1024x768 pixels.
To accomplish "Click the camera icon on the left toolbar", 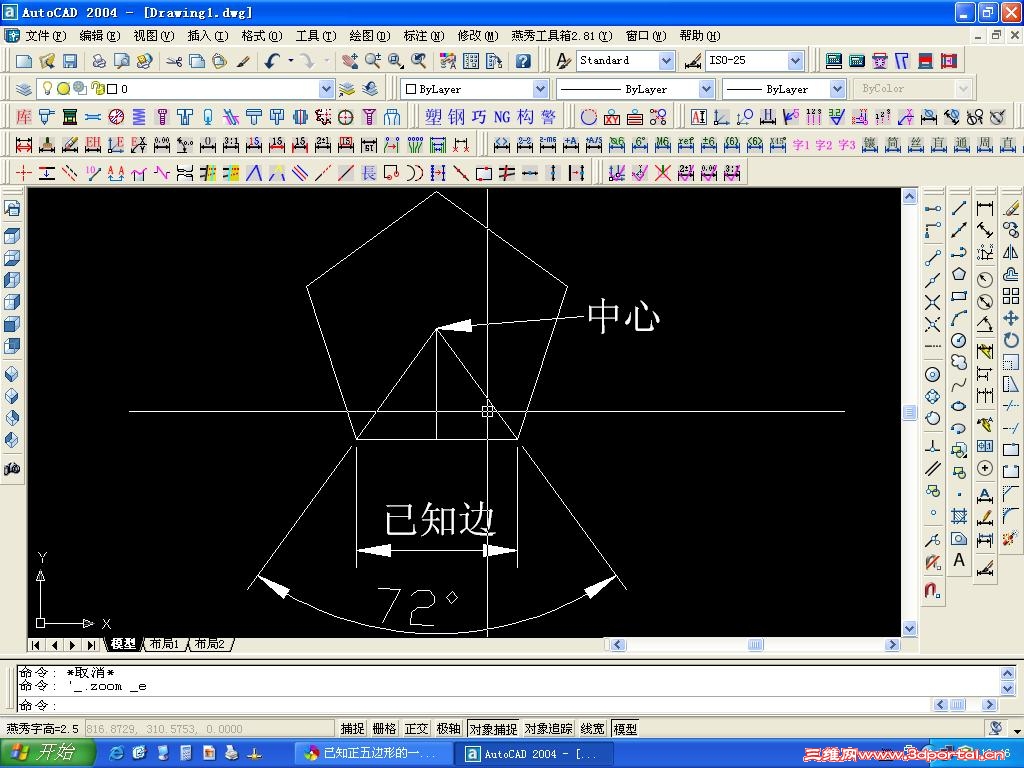I will pos(12,468).
